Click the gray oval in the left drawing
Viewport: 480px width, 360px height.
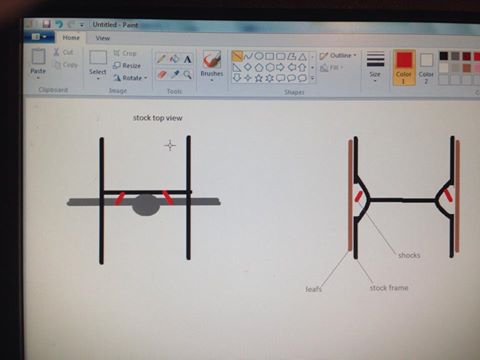click(145, 205)
